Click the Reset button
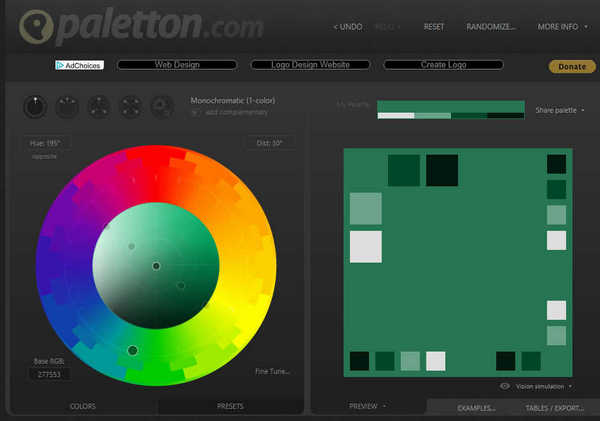This screenshot has width=600, height=421. click(434, 27)
